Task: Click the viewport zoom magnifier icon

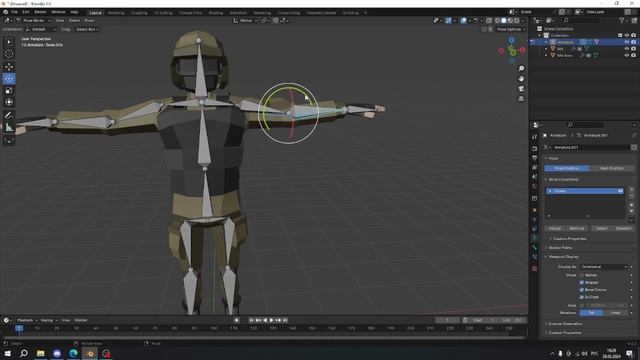Action: pyautogui.click(x=521, y=69)
